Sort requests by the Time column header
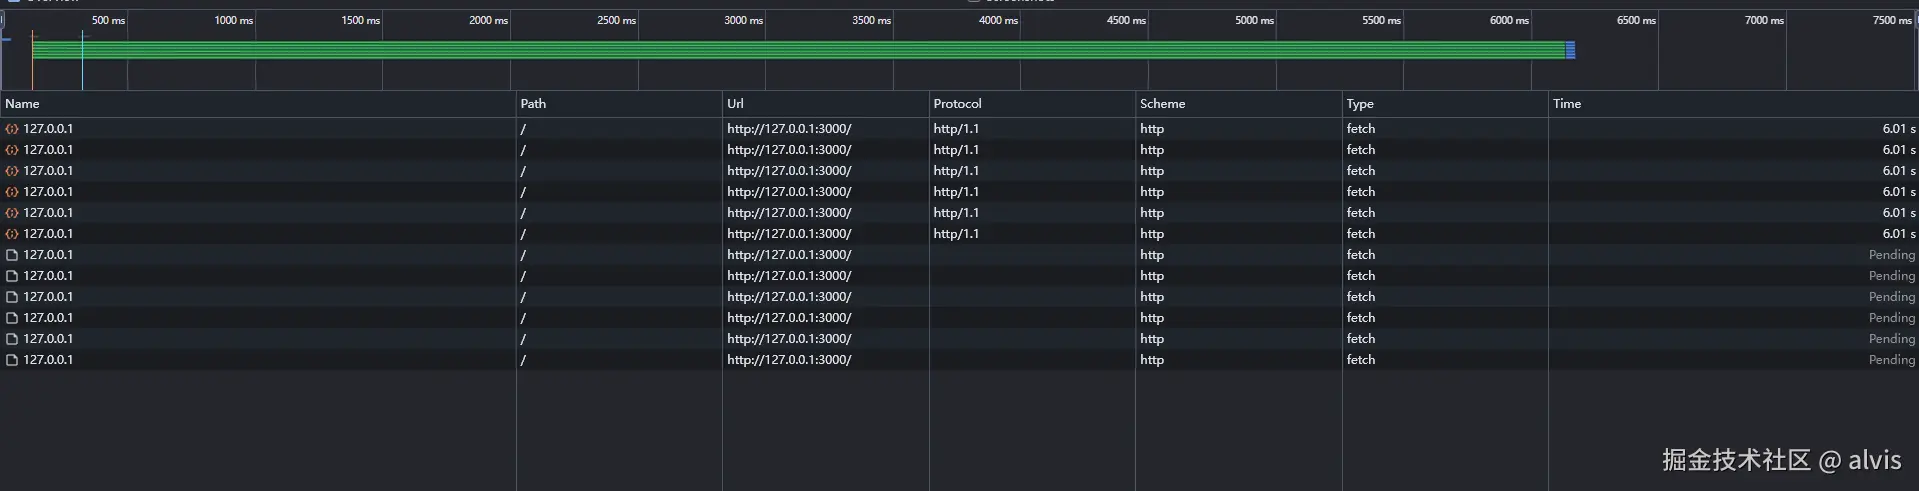This screenshot has height=491, width=1919. 1567,104
